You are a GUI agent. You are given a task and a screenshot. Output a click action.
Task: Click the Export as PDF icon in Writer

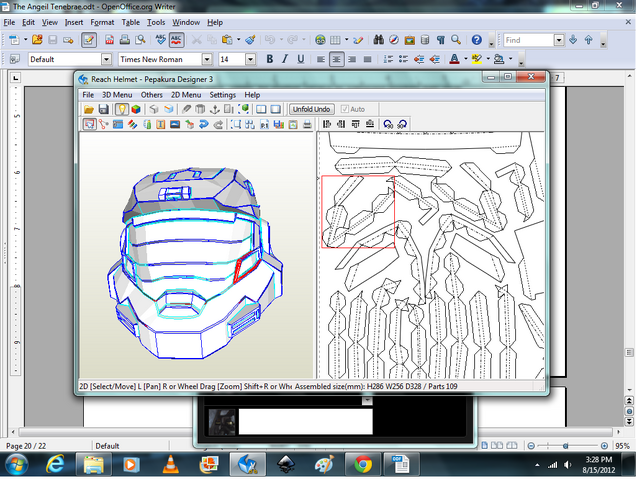coord(109,40)
